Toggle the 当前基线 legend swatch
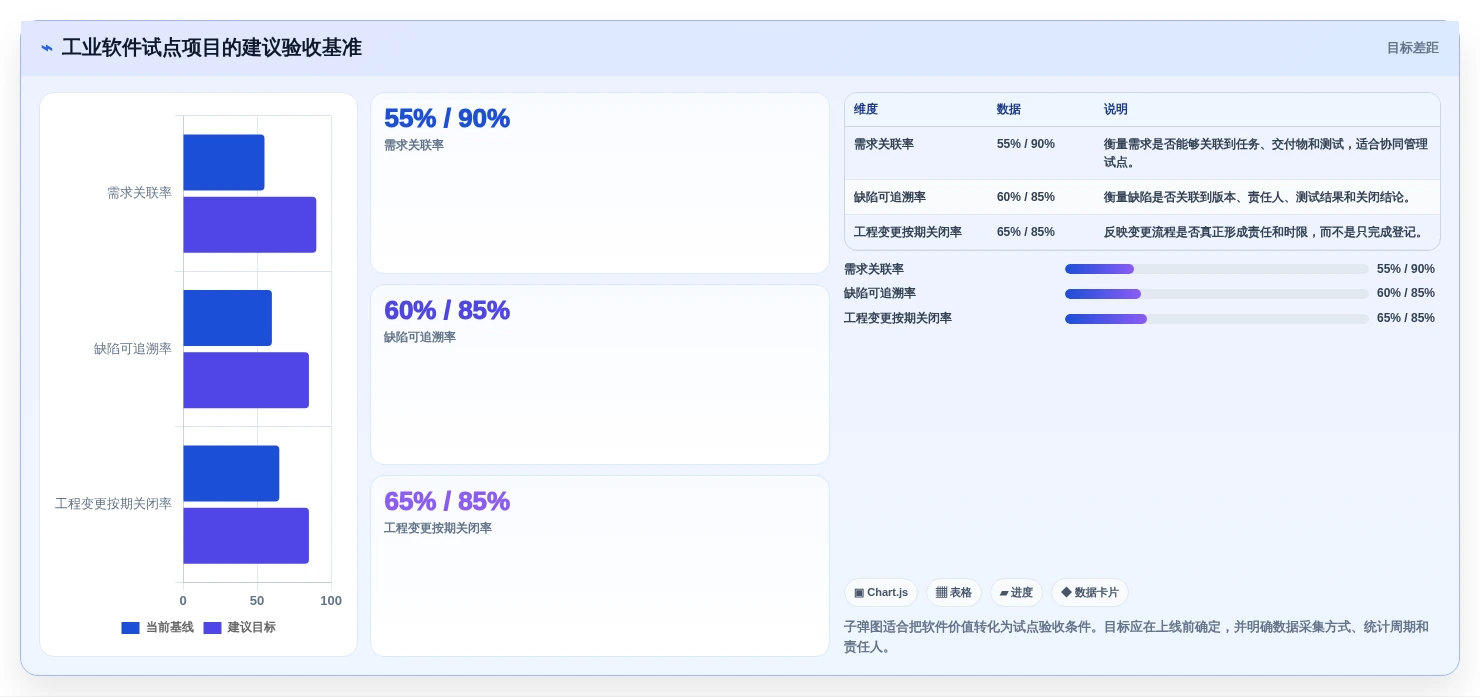 (x=130, y=628)
